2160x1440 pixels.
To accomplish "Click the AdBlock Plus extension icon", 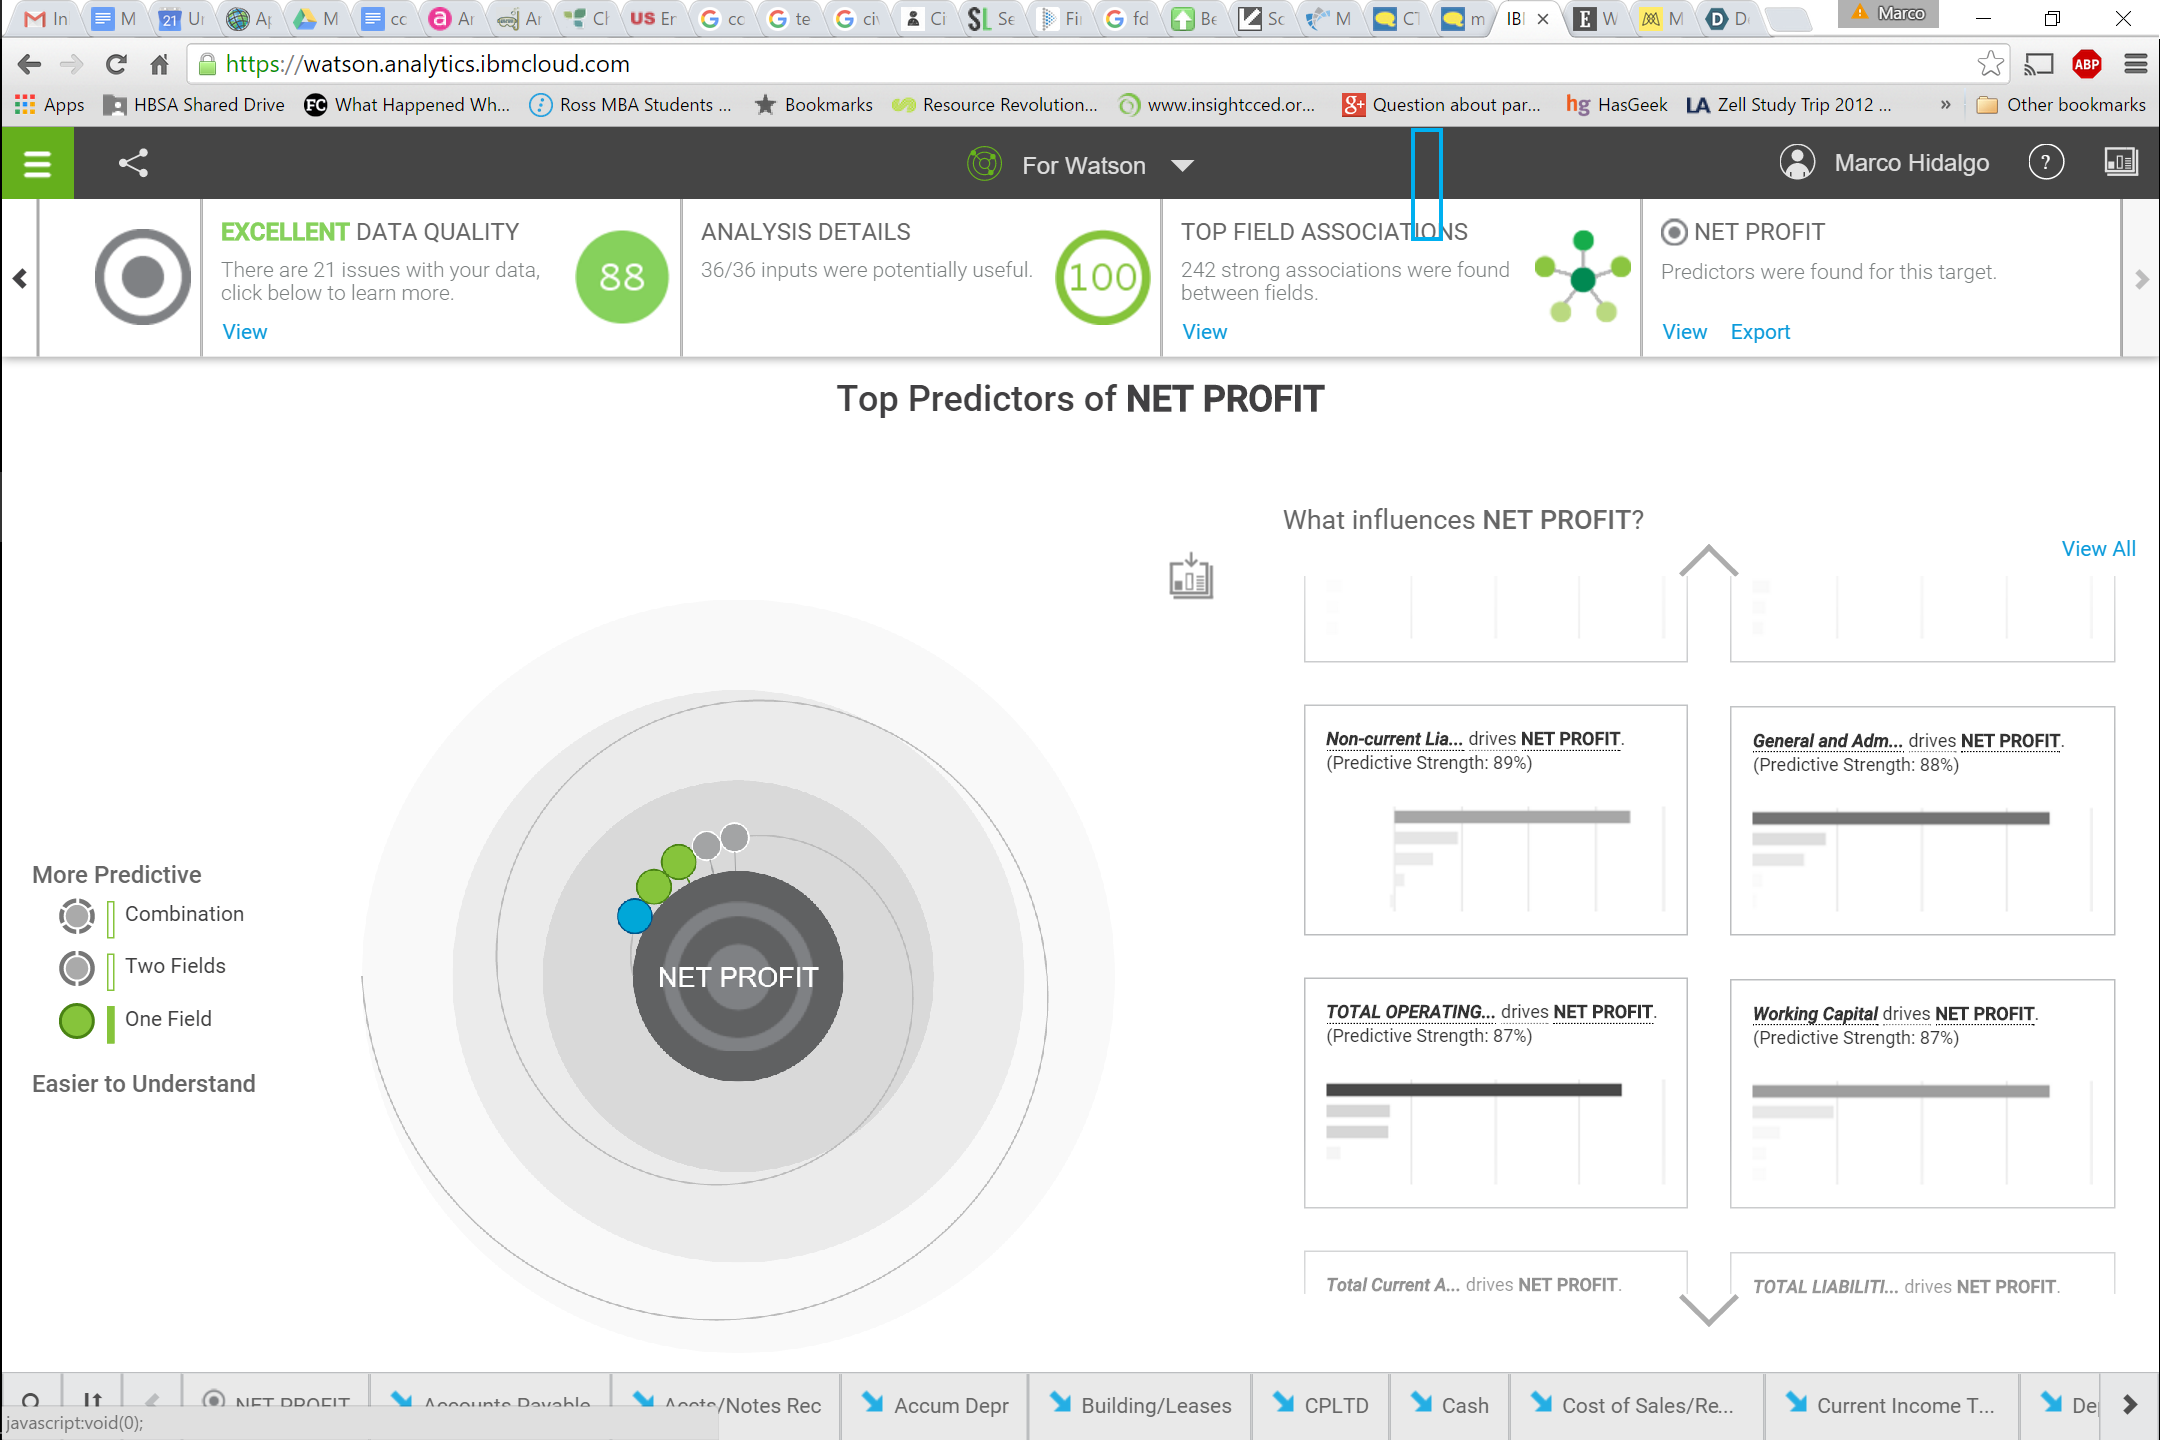I will click(x=2087, y=65).
